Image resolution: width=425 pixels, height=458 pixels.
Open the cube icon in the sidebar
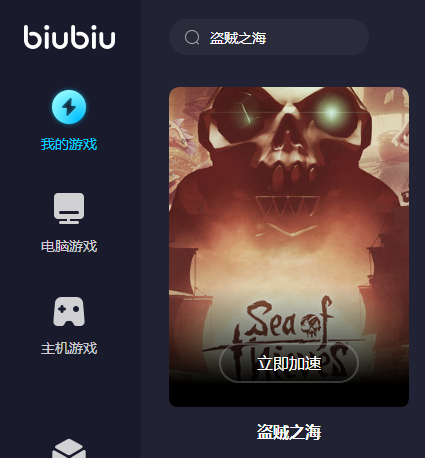pyautogui.click(x=69, y=448)
